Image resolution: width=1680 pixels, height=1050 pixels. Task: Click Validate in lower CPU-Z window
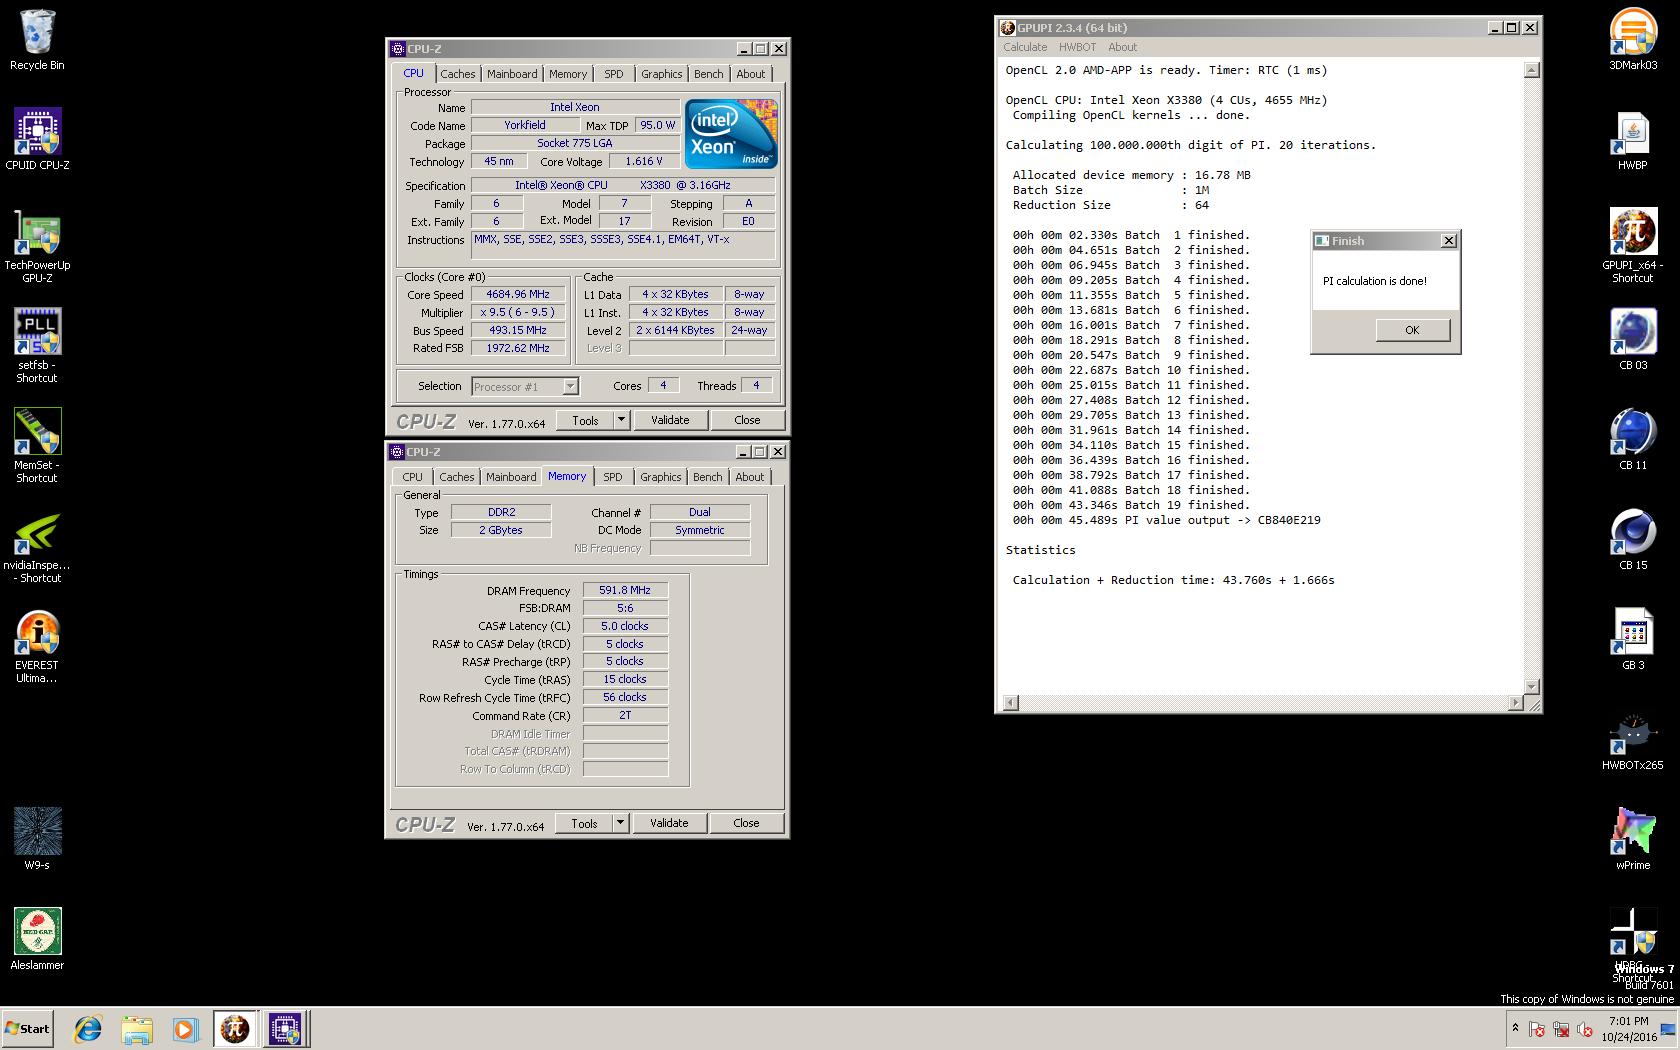click(x=669, y=823)
